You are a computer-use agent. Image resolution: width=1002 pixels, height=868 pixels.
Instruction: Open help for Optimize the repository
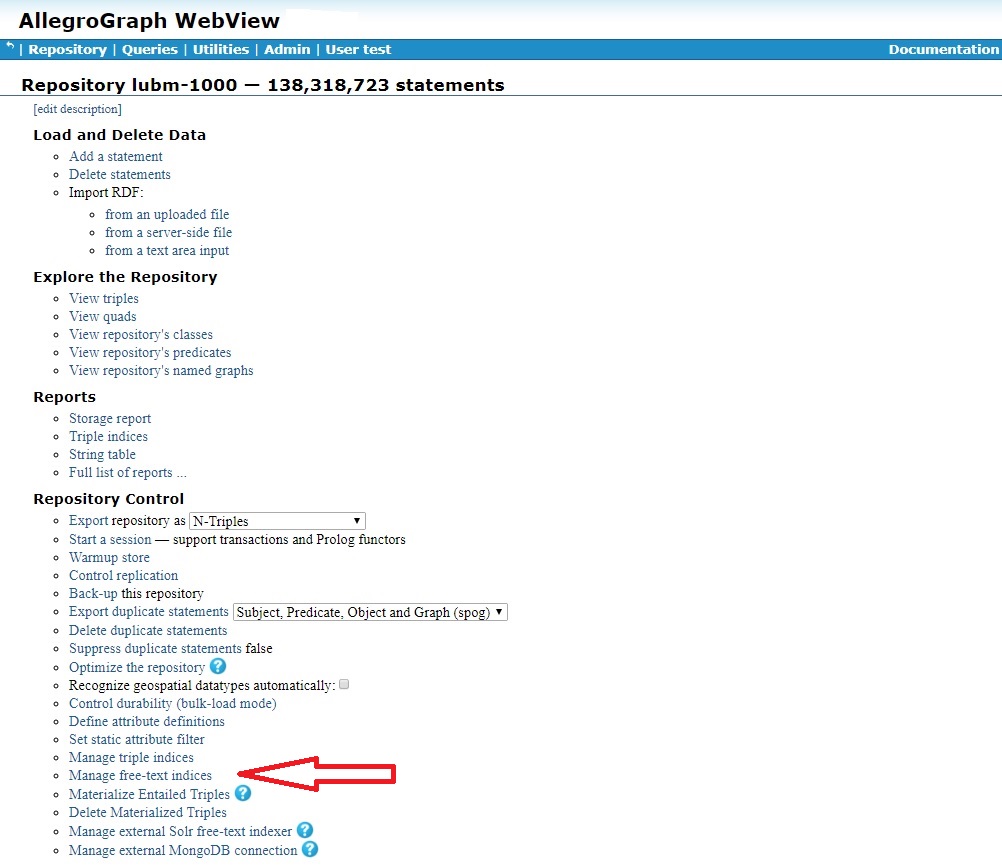point(218,666)
